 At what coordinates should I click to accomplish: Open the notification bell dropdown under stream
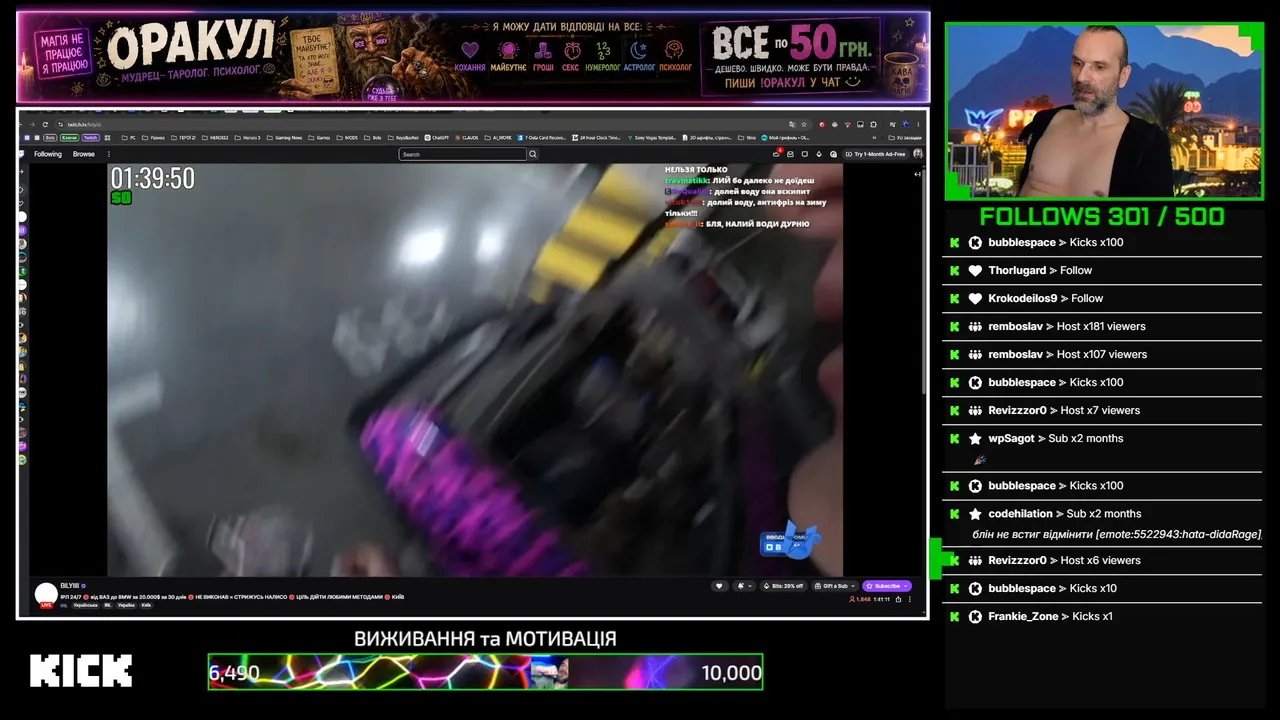click(x=743, y=586)
